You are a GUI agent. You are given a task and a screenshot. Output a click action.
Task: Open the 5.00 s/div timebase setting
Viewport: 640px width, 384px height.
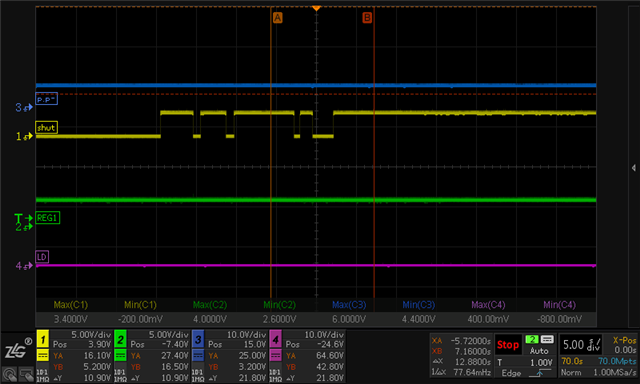581,345
